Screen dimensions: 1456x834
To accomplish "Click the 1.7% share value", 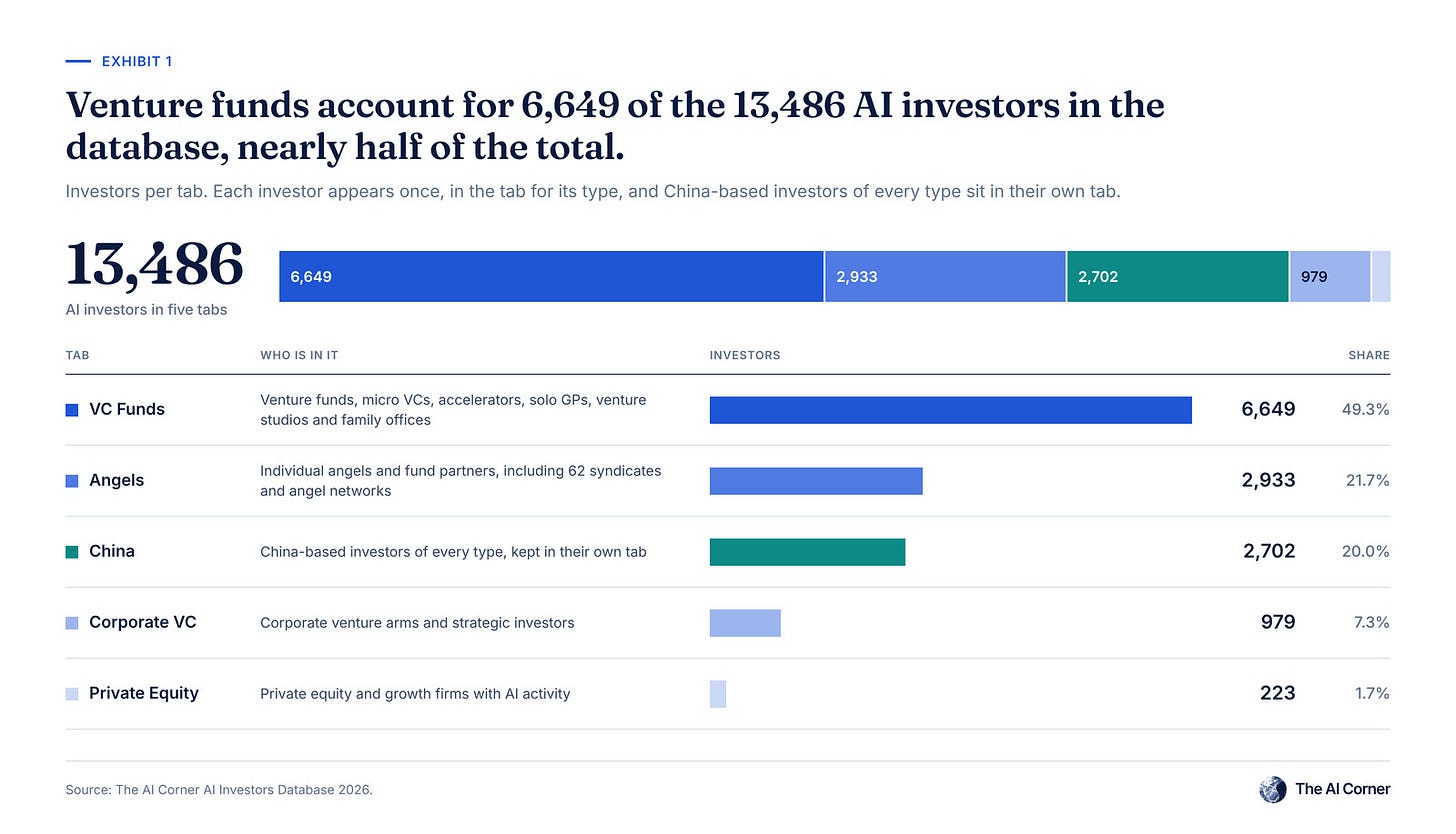I will tap(1373, 693).
